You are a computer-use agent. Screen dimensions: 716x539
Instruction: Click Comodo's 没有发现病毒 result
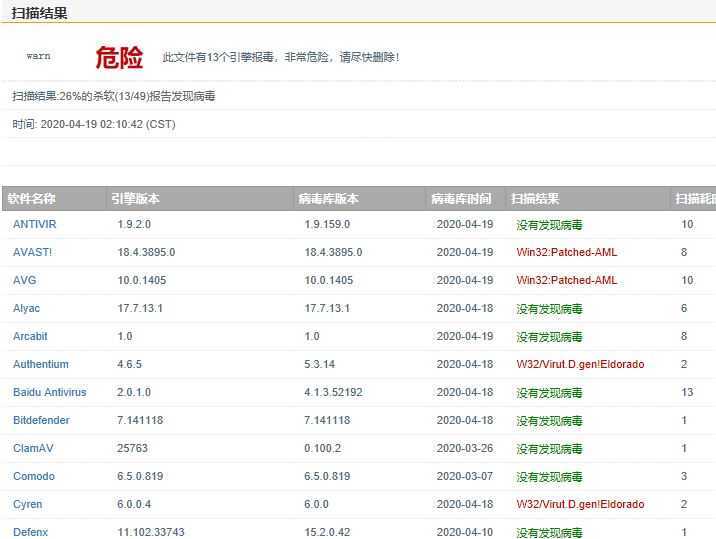(549, 477)
